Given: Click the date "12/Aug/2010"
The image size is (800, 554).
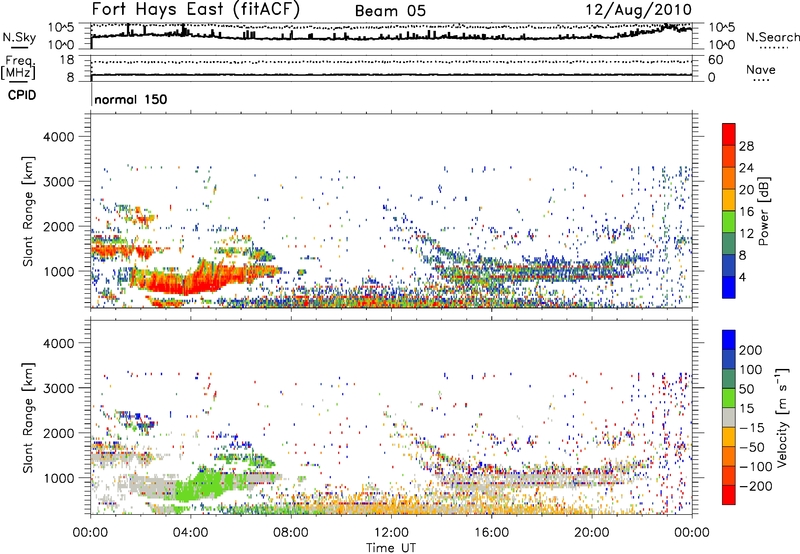Looking at the screenshot, I should tap(638, 10).
